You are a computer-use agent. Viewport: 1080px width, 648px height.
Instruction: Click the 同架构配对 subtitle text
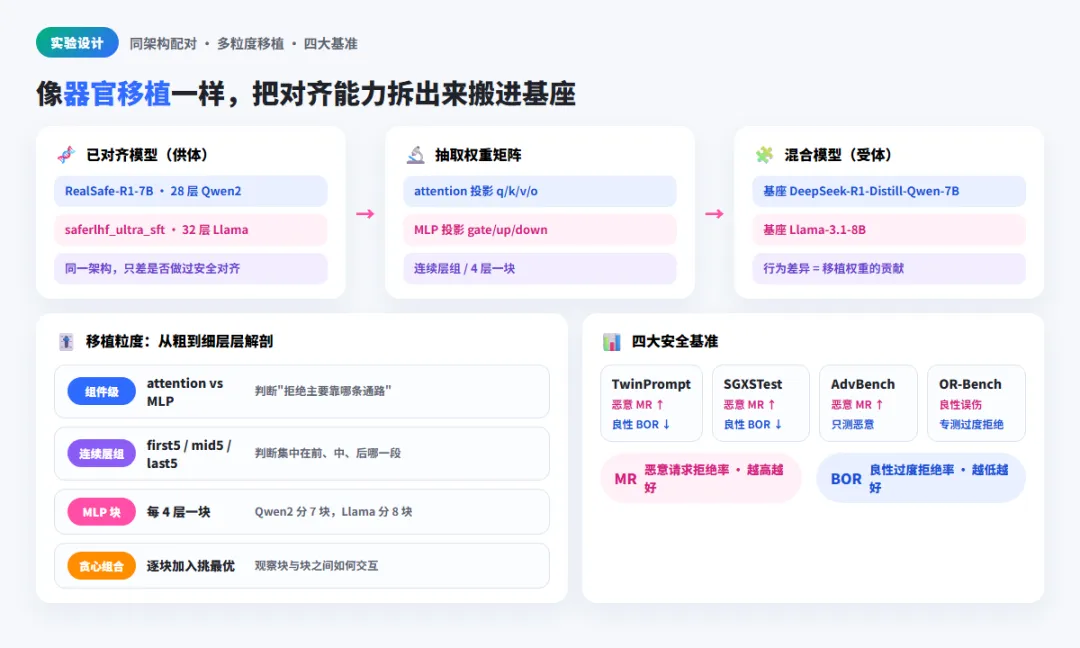[163, 43]
